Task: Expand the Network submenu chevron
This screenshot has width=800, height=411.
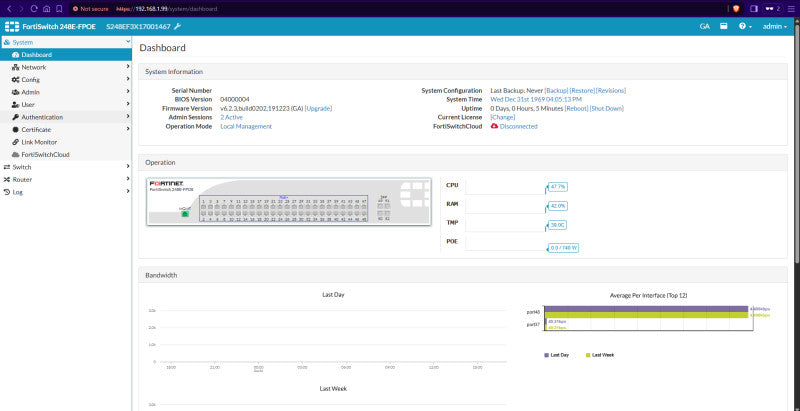Action: click(x=128, y=67)
